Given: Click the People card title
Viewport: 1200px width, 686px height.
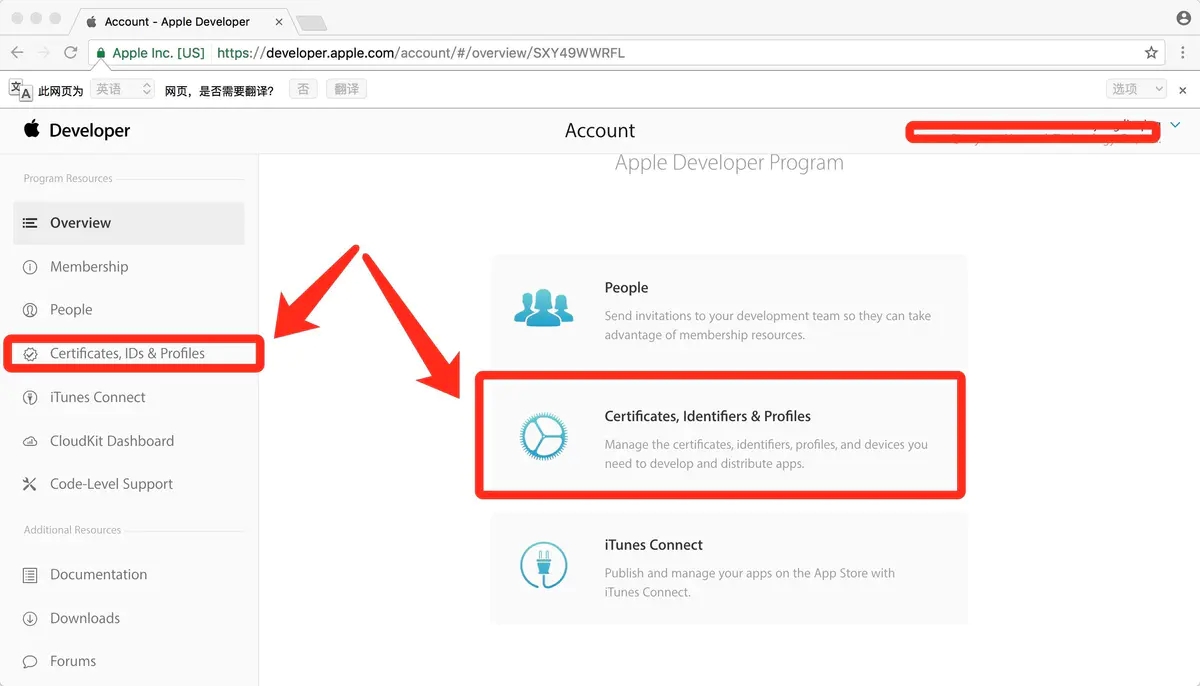Looking at the screenshot, I should [x=626, y=287].
